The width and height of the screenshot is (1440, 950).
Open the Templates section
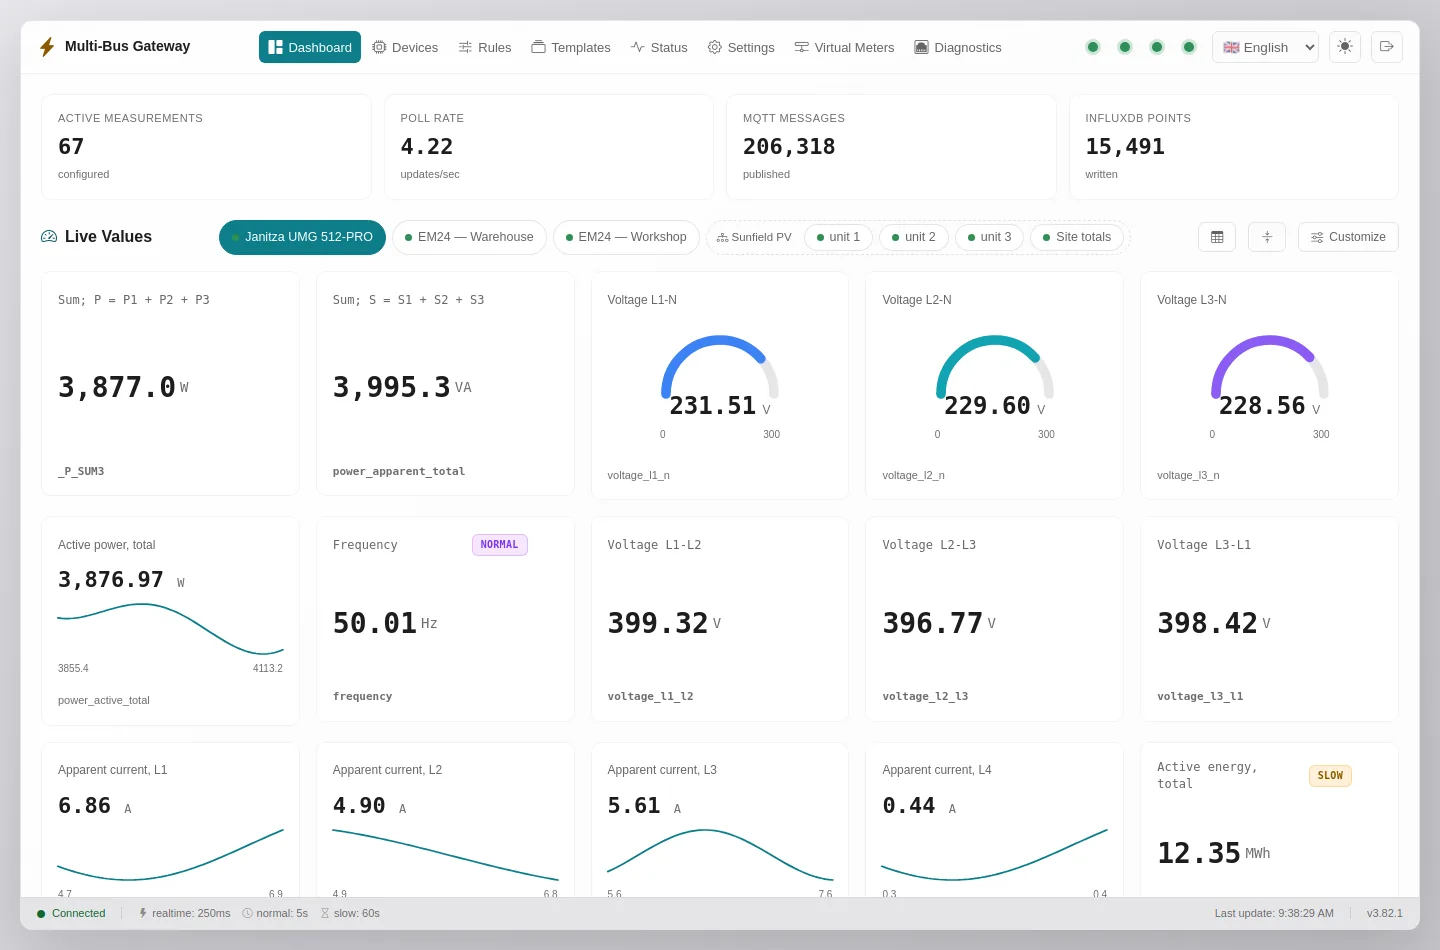click(571, 47)
